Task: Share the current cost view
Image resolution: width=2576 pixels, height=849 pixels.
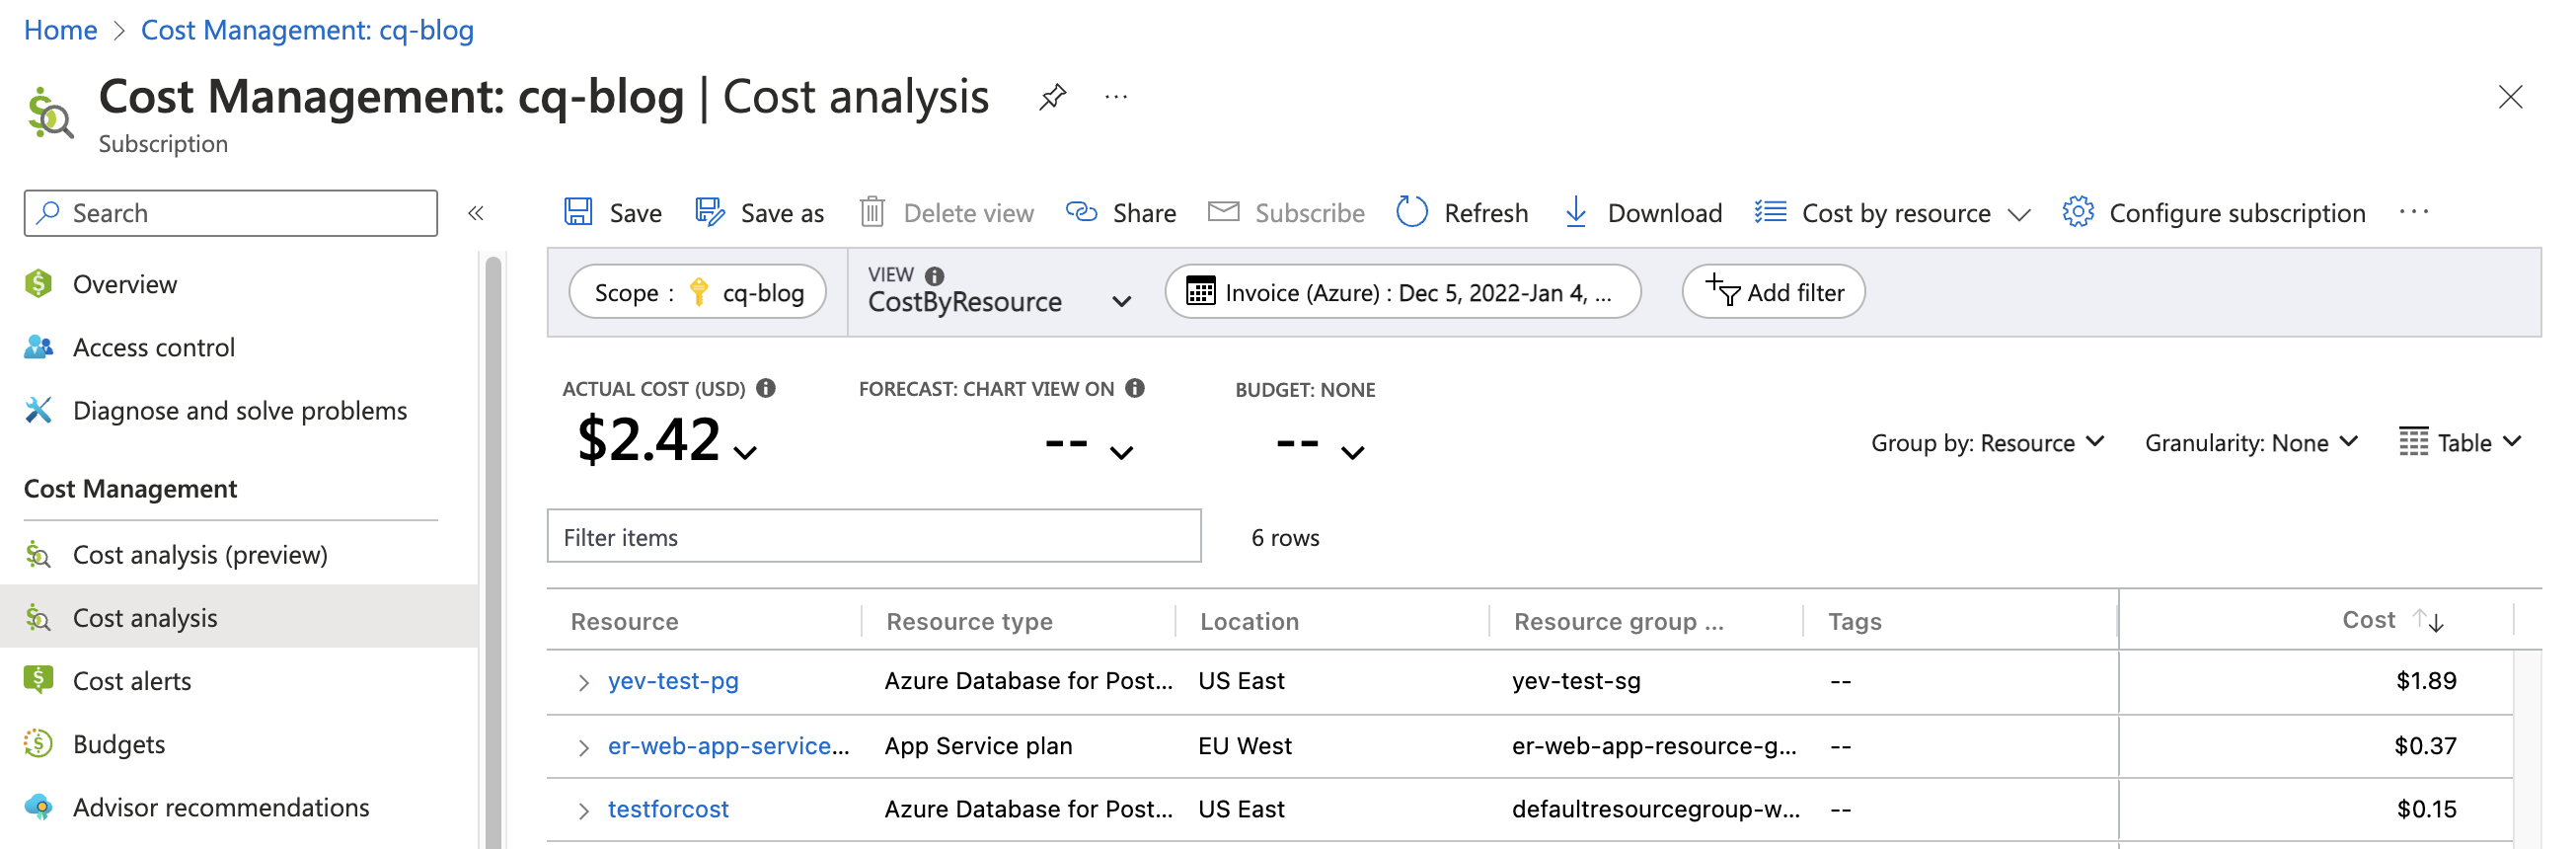Action: coord(1120,213)
